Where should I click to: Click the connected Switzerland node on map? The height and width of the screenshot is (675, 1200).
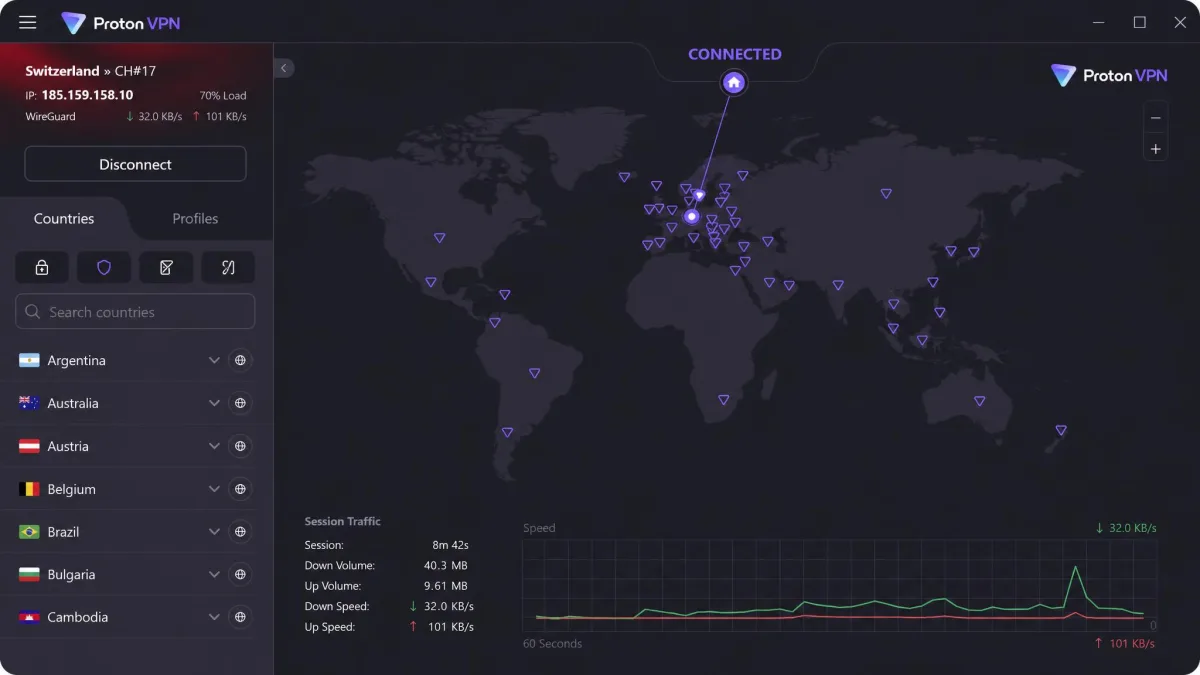(691, 216)
